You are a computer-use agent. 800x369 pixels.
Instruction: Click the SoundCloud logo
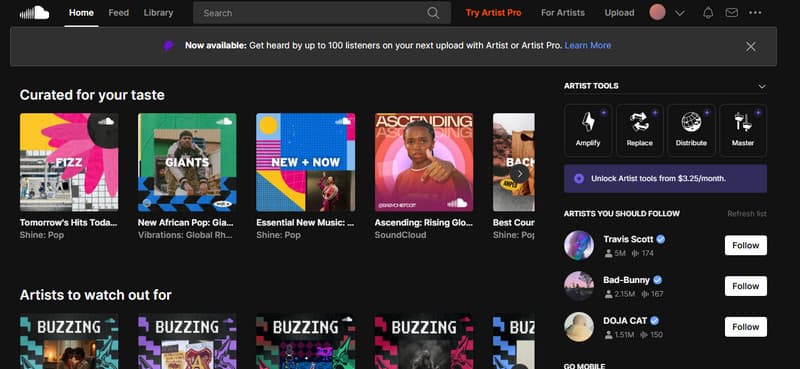click(34, 13)
